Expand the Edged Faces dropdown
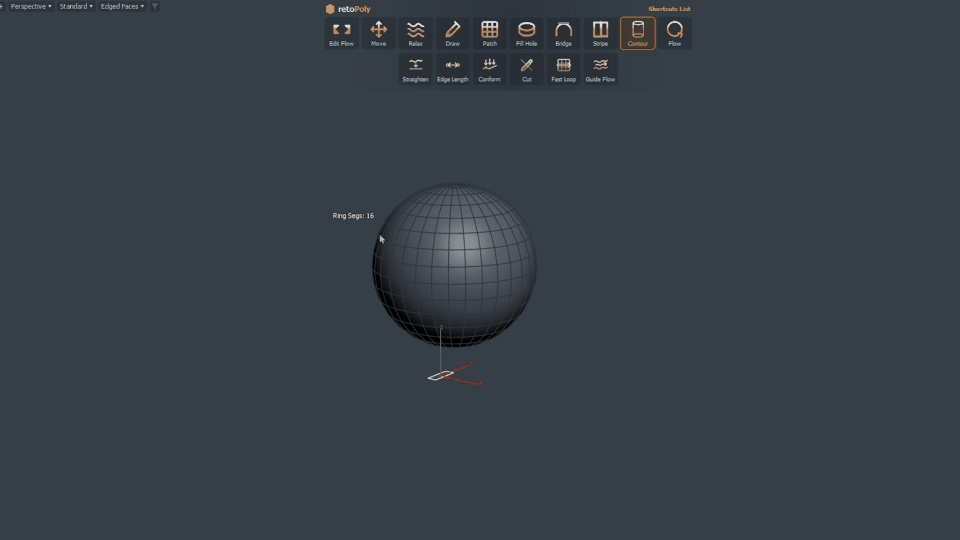Screen dimensions: 960x540 click(x=122, y=6)
